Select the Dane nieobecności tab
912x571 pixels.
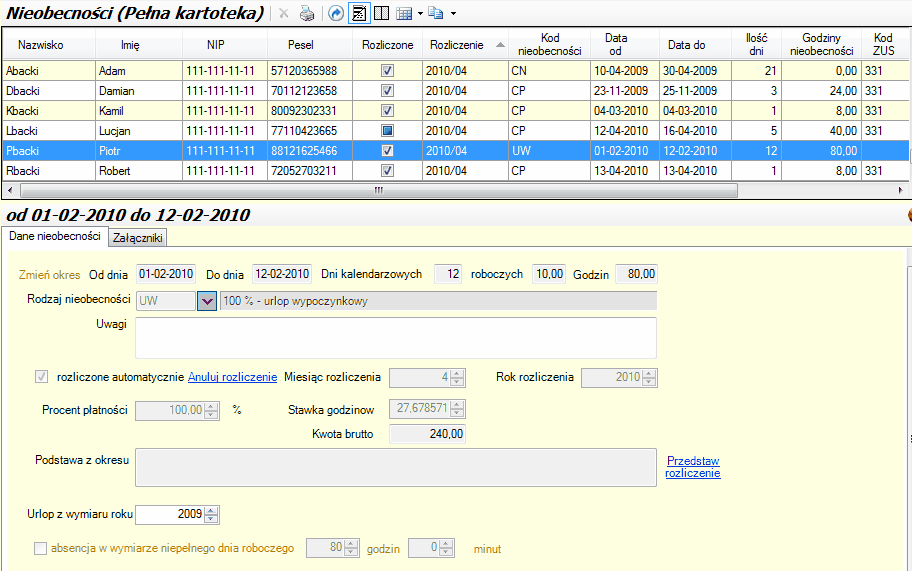pyautogui.click(x=54, y=236)
